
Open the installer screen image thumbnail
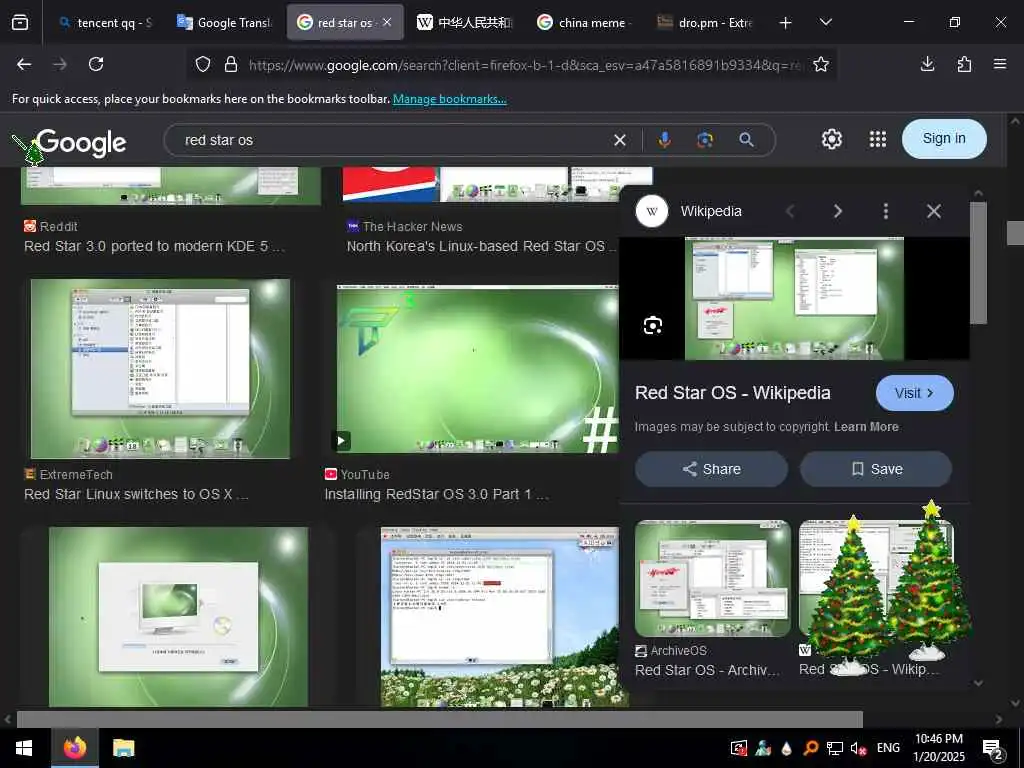[x=178, y=616]
